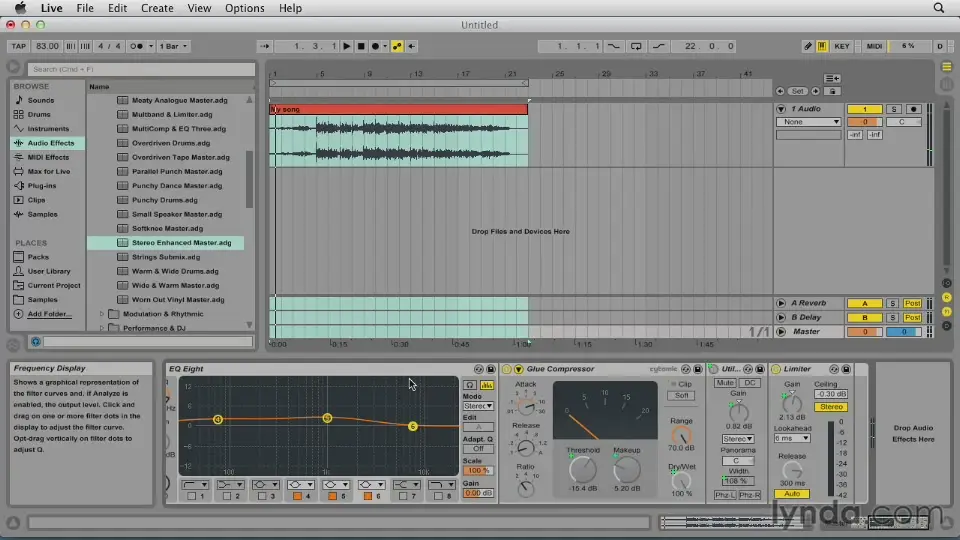Open the Create menu

tap(157, 8)
